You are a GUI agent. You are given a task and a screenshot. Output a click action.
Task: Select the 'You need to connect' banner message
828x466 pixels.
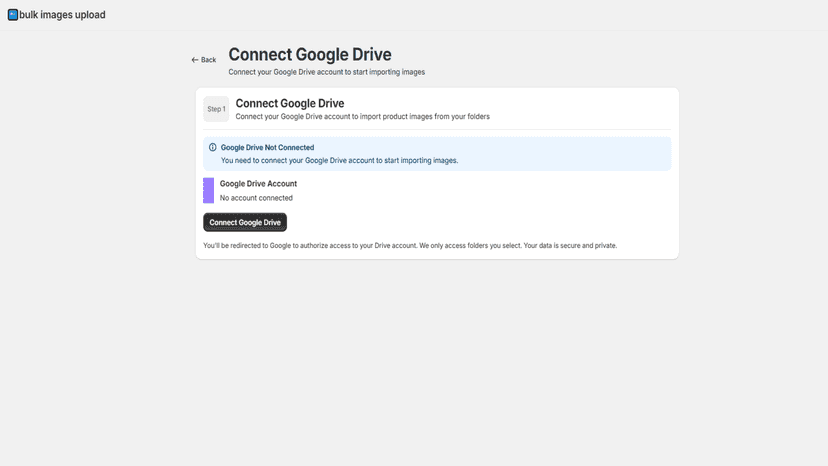coord(339,161)
